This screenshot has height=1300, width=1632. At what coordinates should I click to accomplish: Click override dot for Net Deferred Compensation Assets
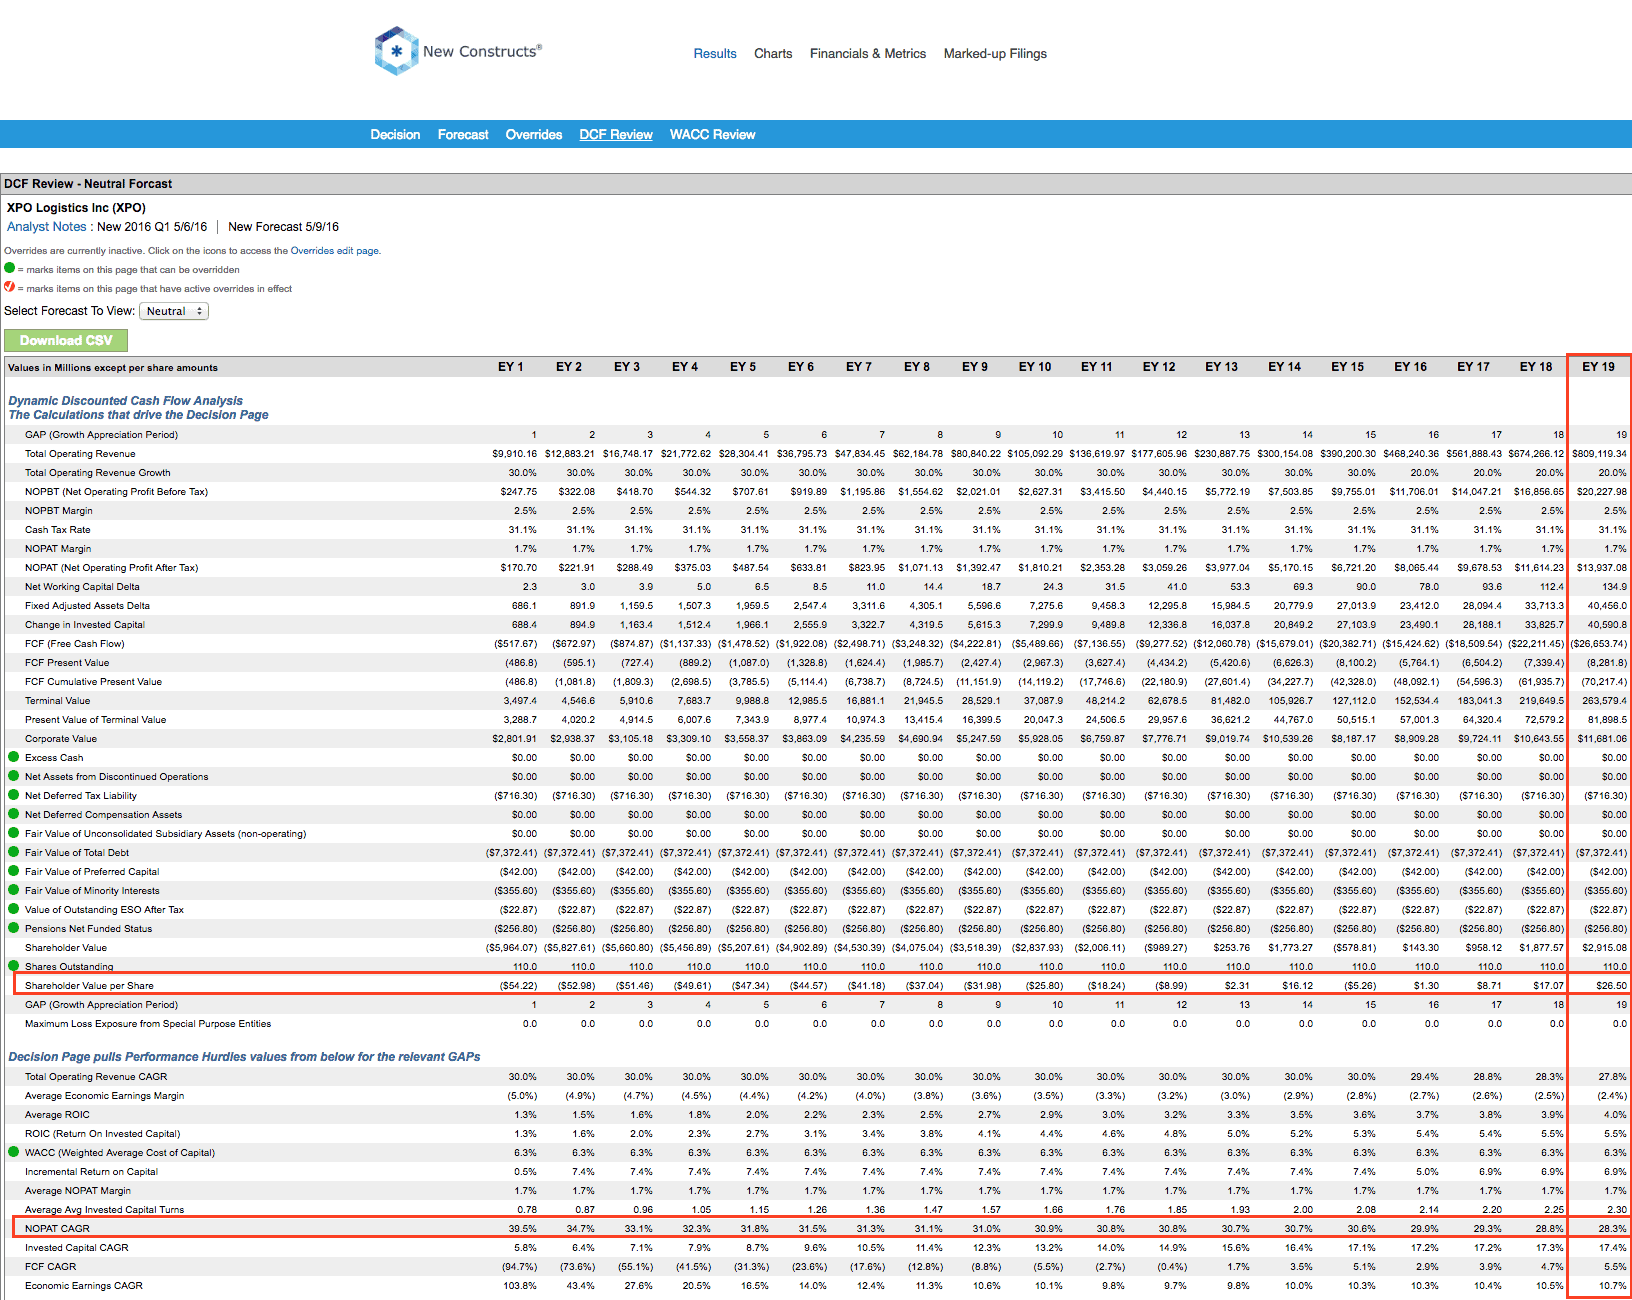tap(14, 814)
